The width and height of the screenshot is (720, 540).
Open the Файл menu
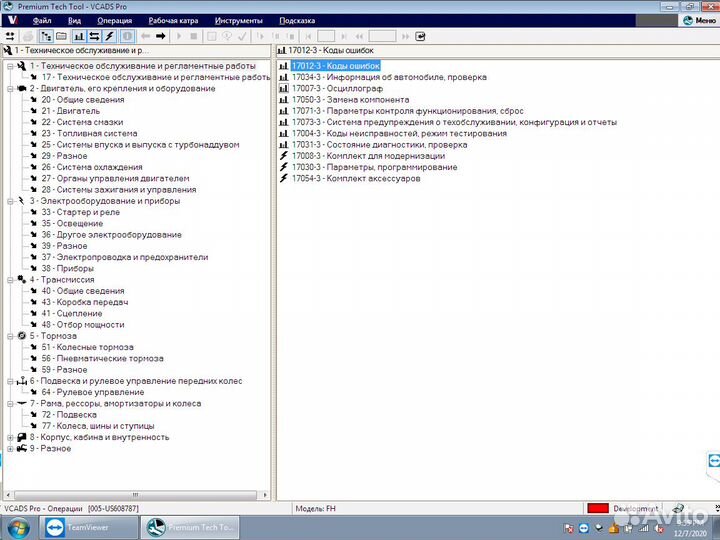click(x=42, y=21)
